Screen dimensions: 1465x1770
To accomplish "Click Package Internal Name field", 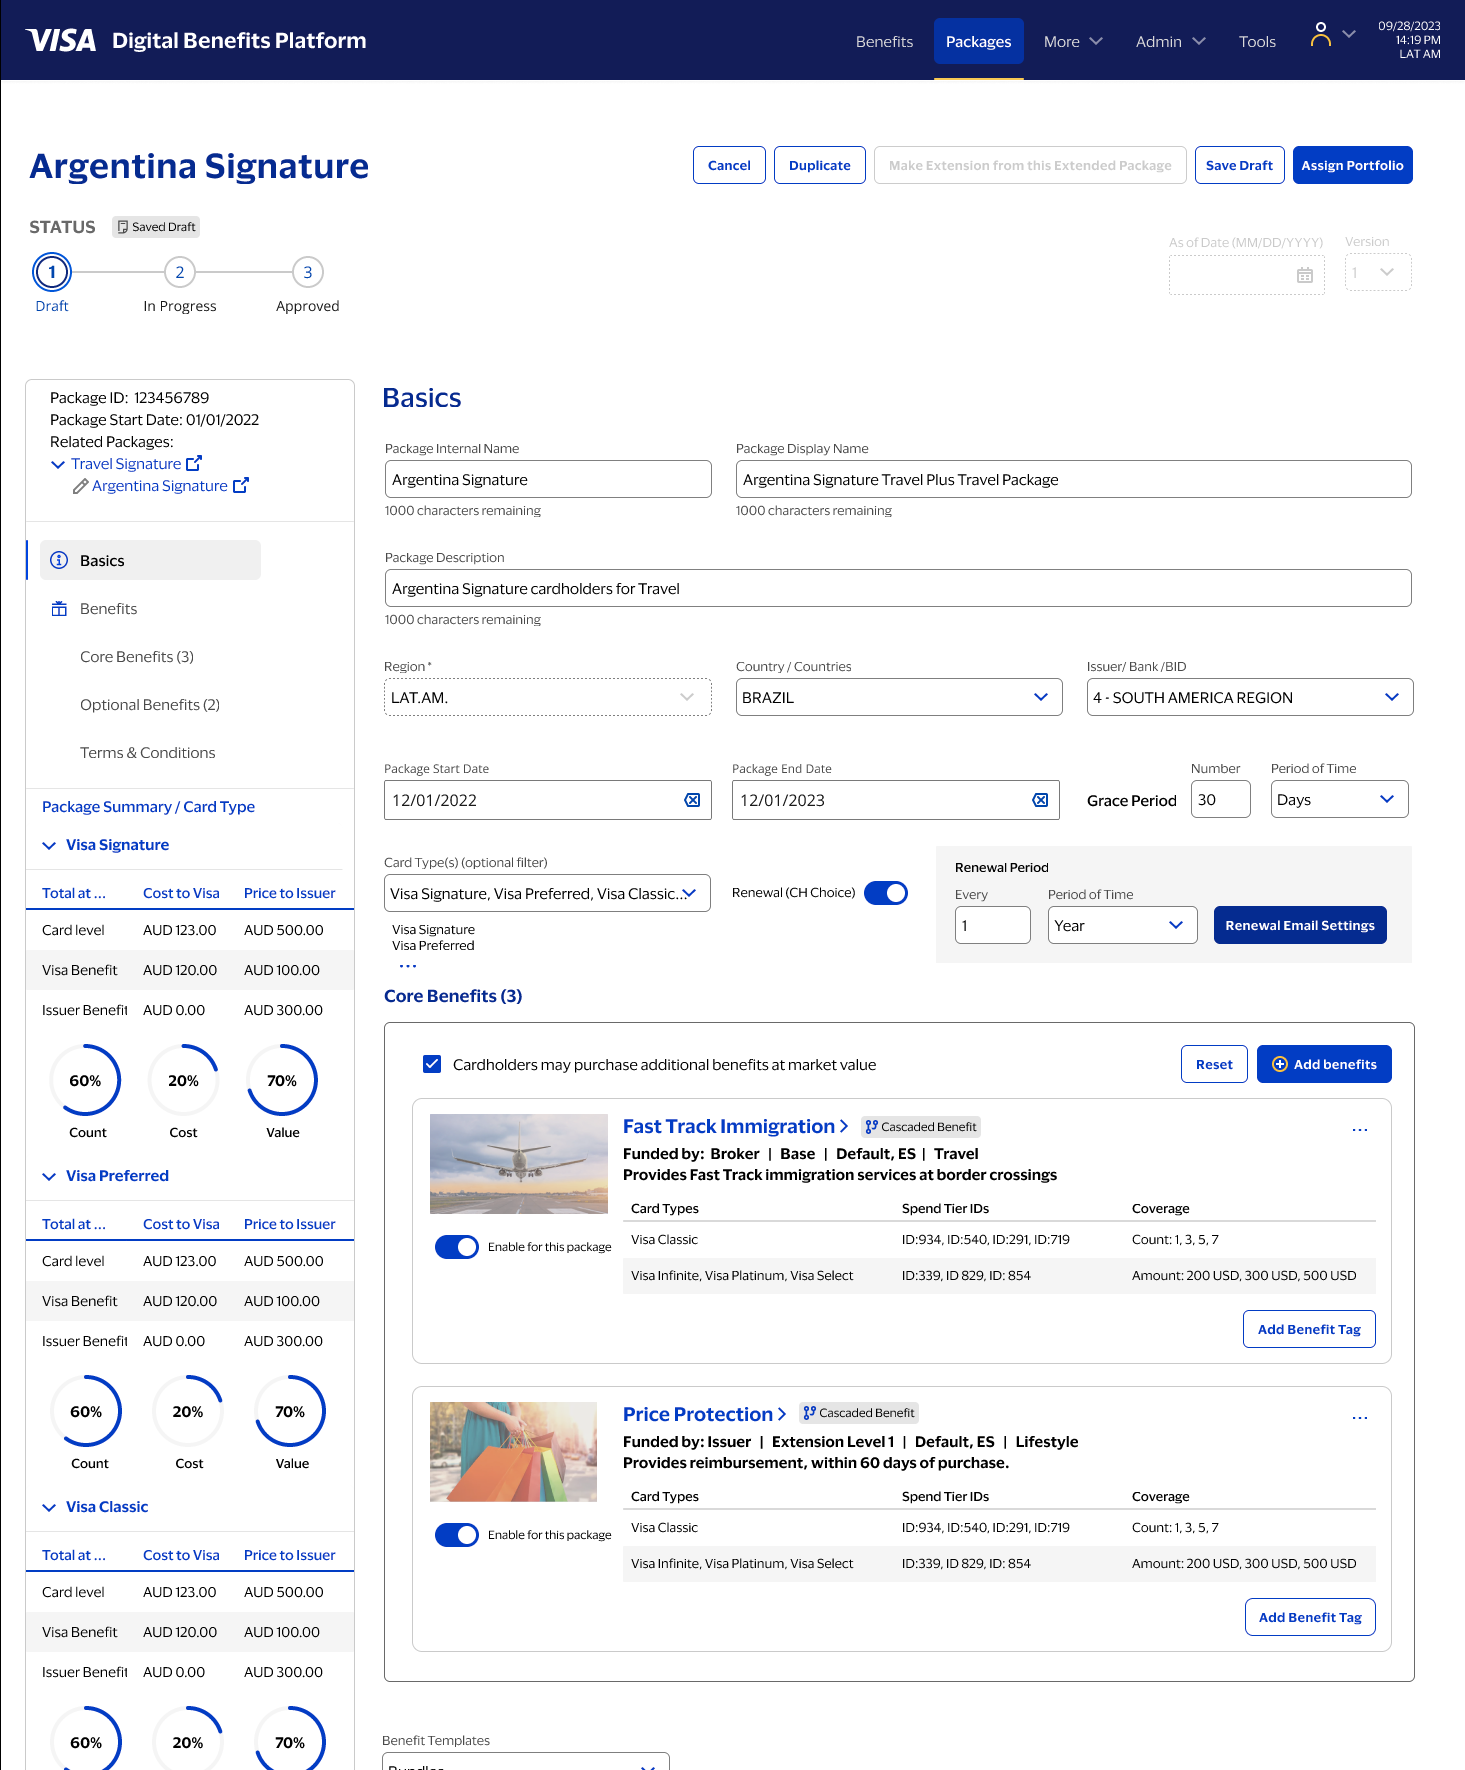I will click(548, 479).
